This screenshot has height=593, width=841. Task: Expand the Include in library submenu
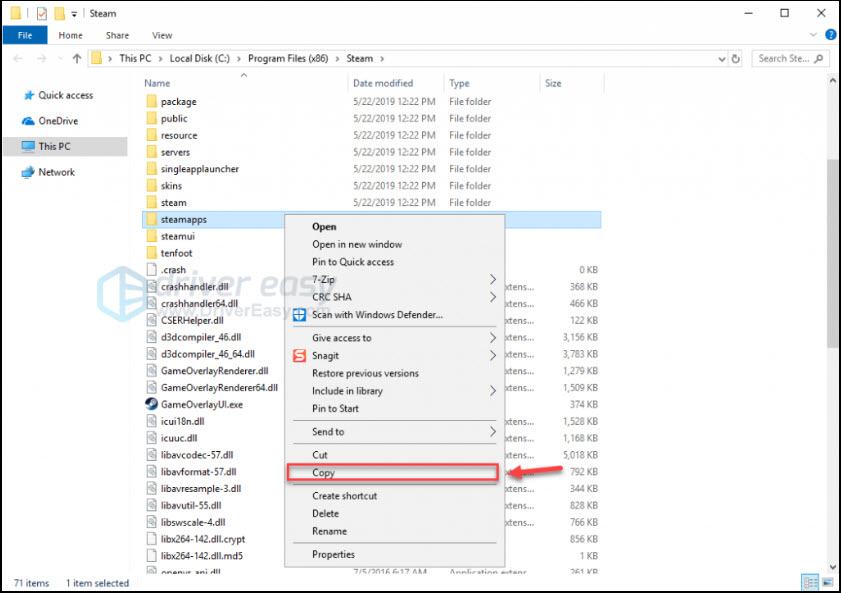(493, 391)
